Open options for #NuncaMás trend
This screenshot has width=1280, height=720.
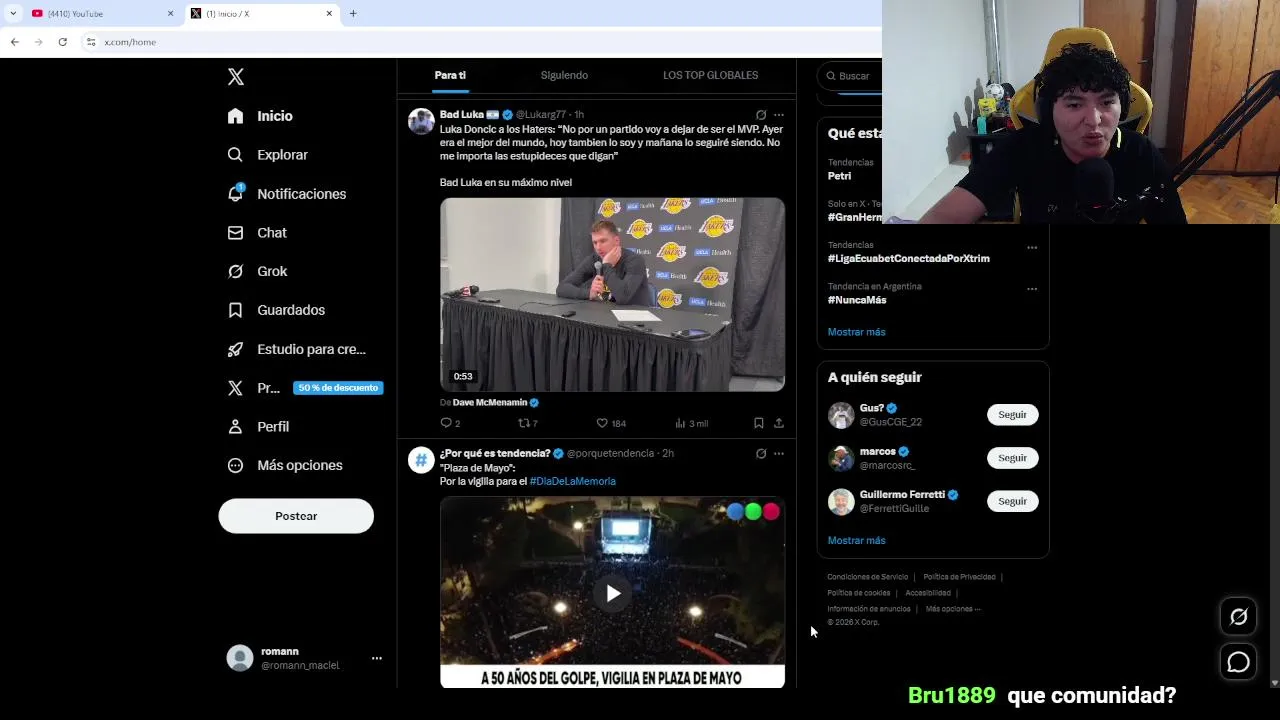click(x=1032, y=289)
